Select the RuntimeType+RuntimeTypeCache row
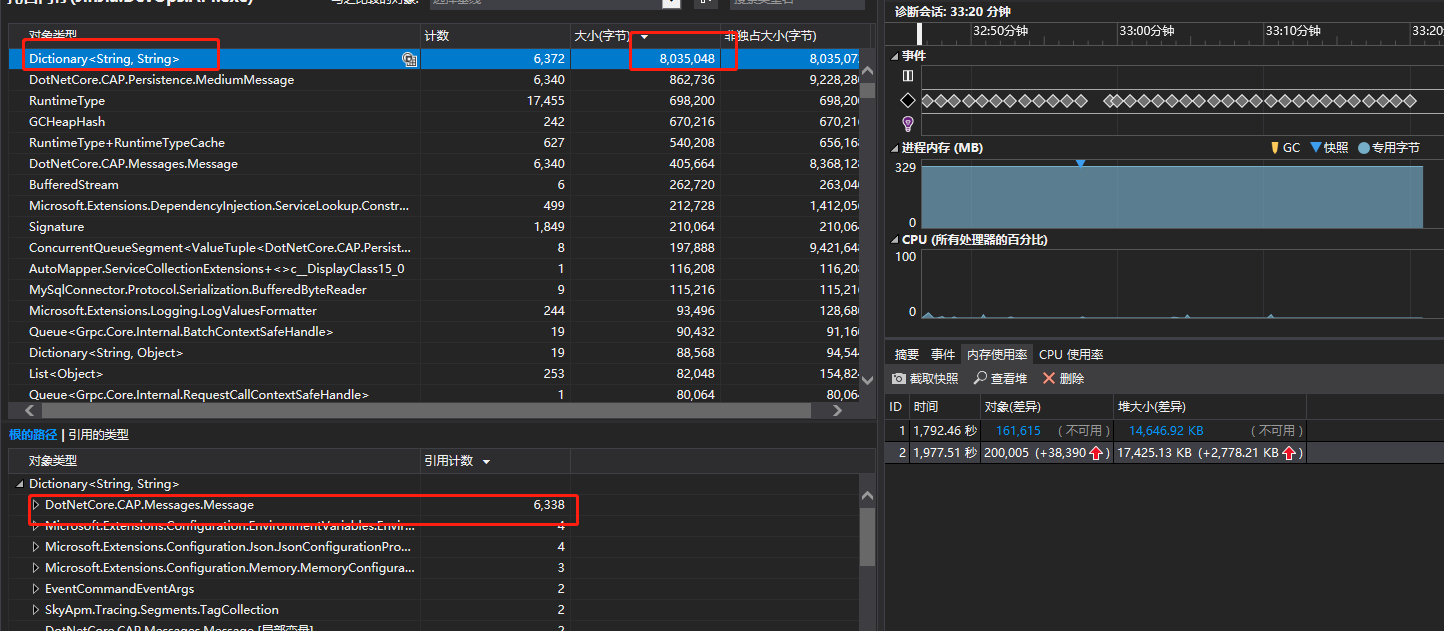 pyautogui.click(x=435, y=143)
